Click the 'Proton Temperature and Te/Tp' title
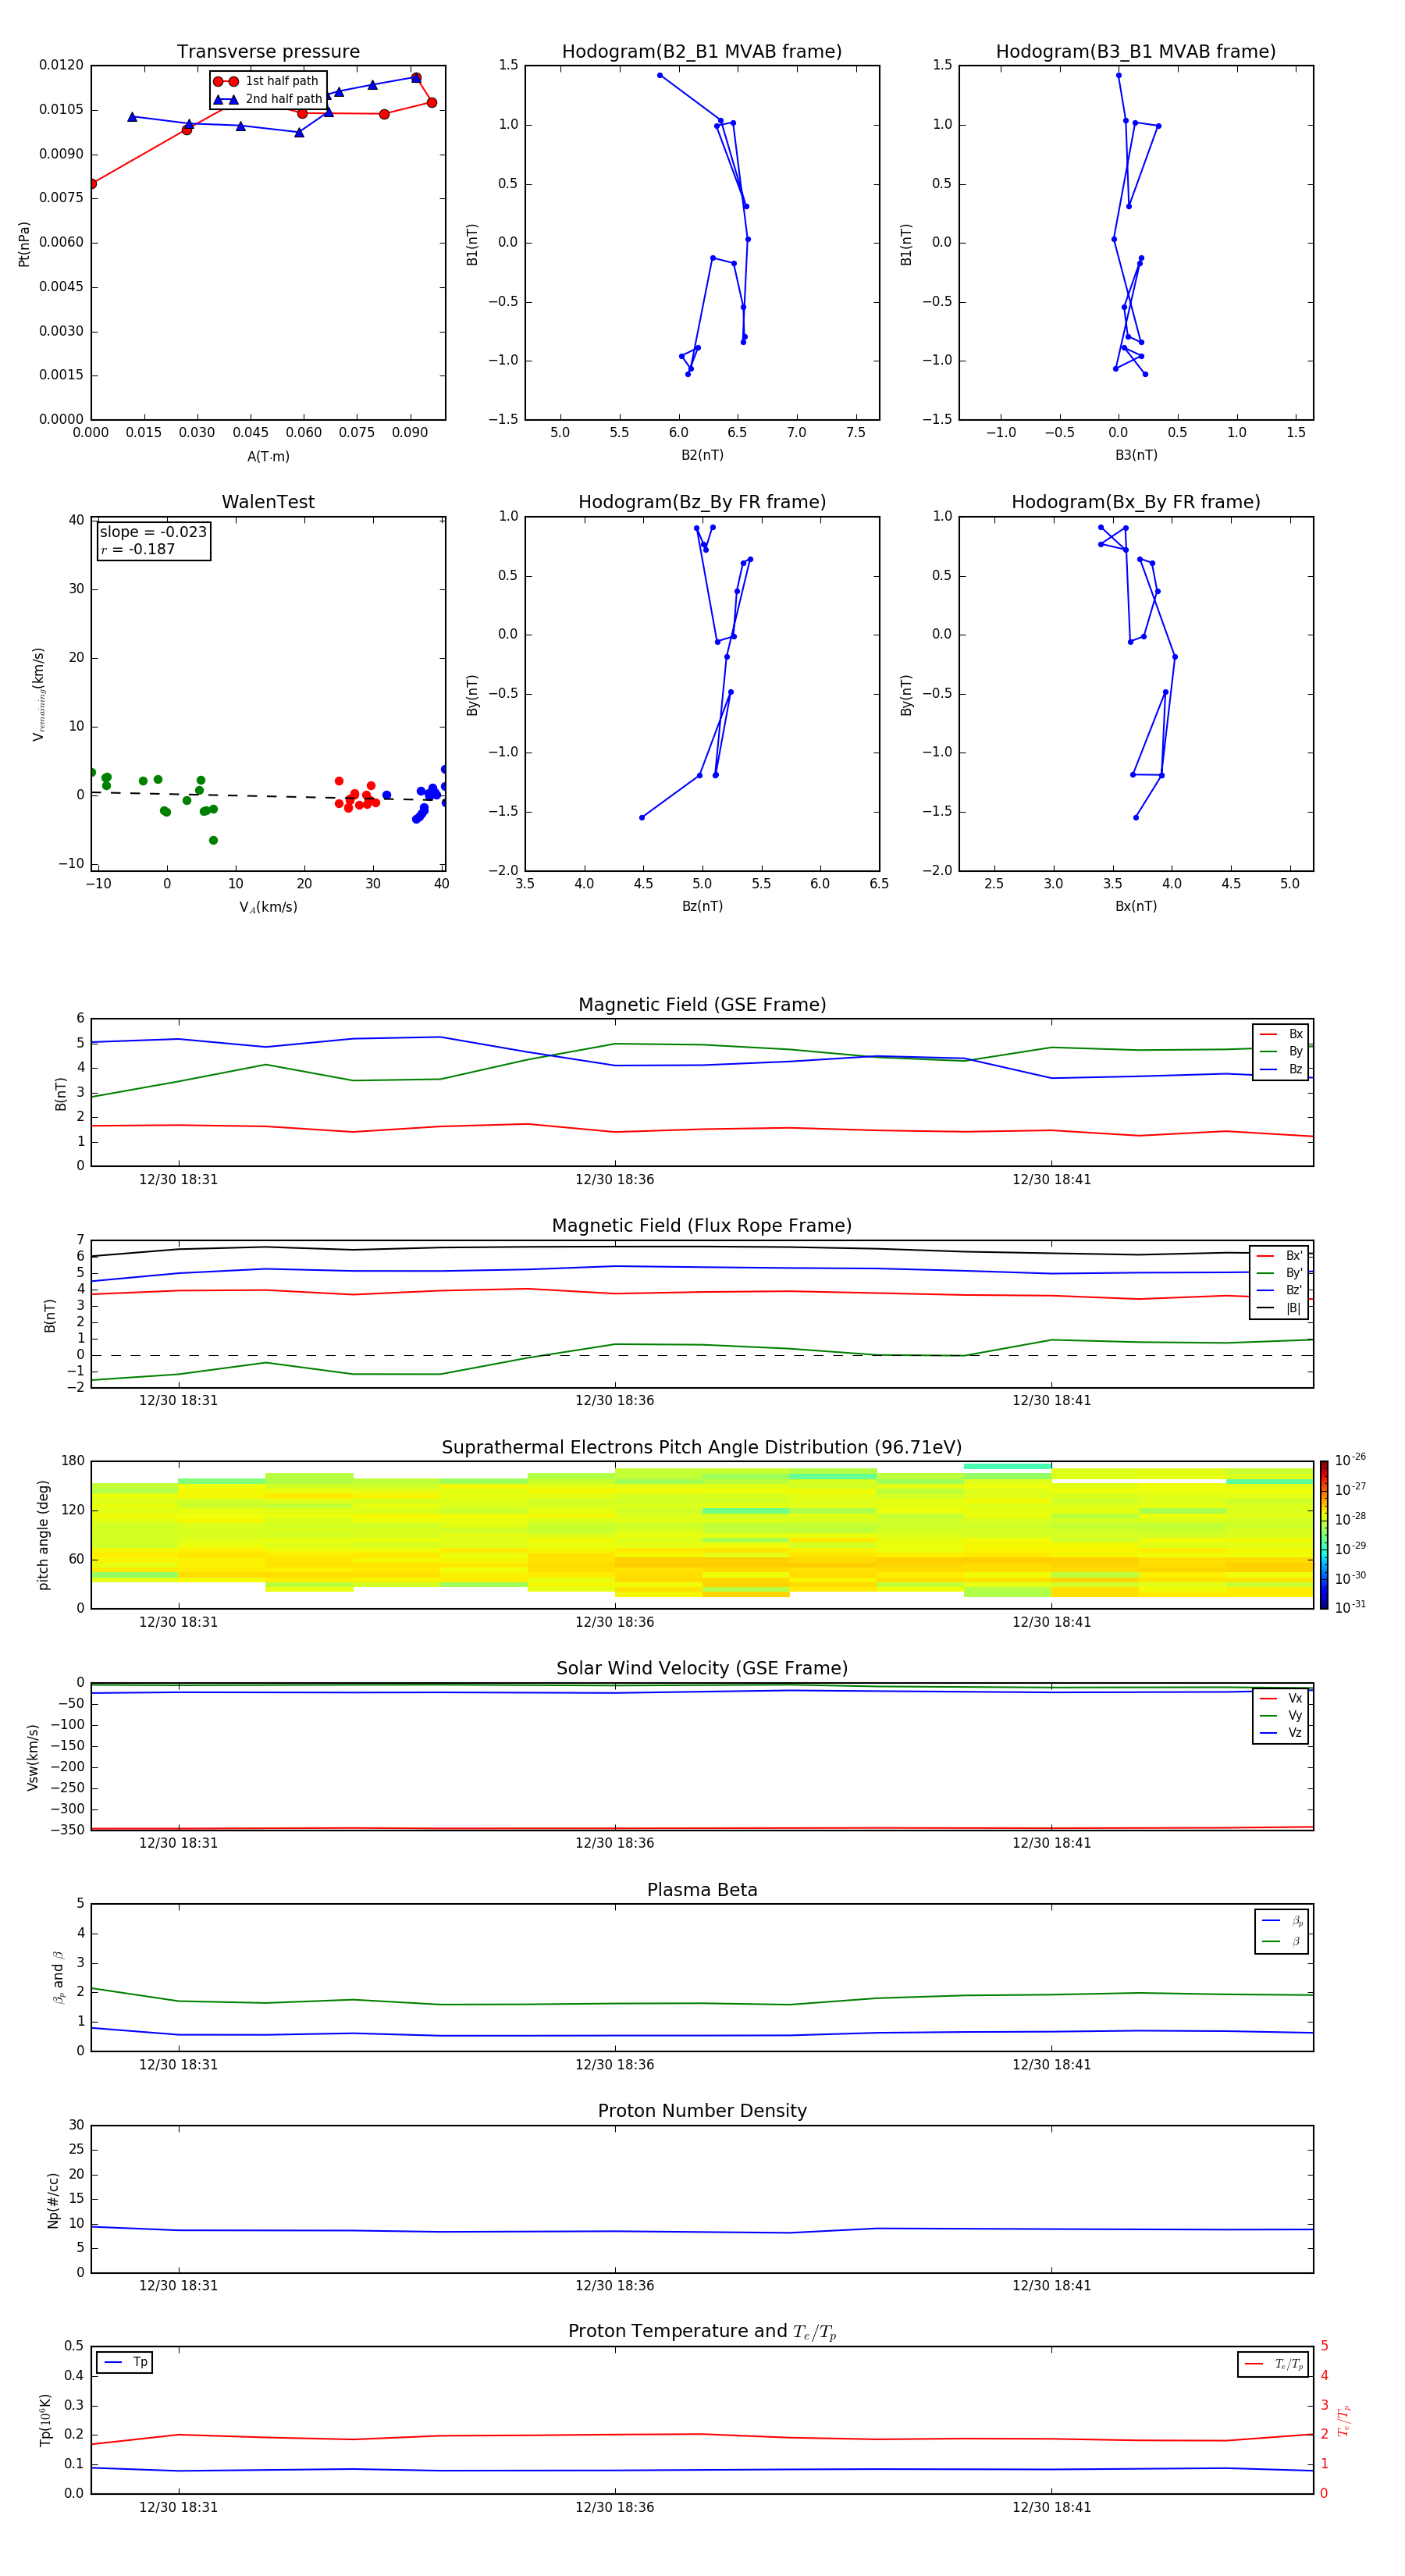This screenshot has height=2576, width=1405. 702,2332
